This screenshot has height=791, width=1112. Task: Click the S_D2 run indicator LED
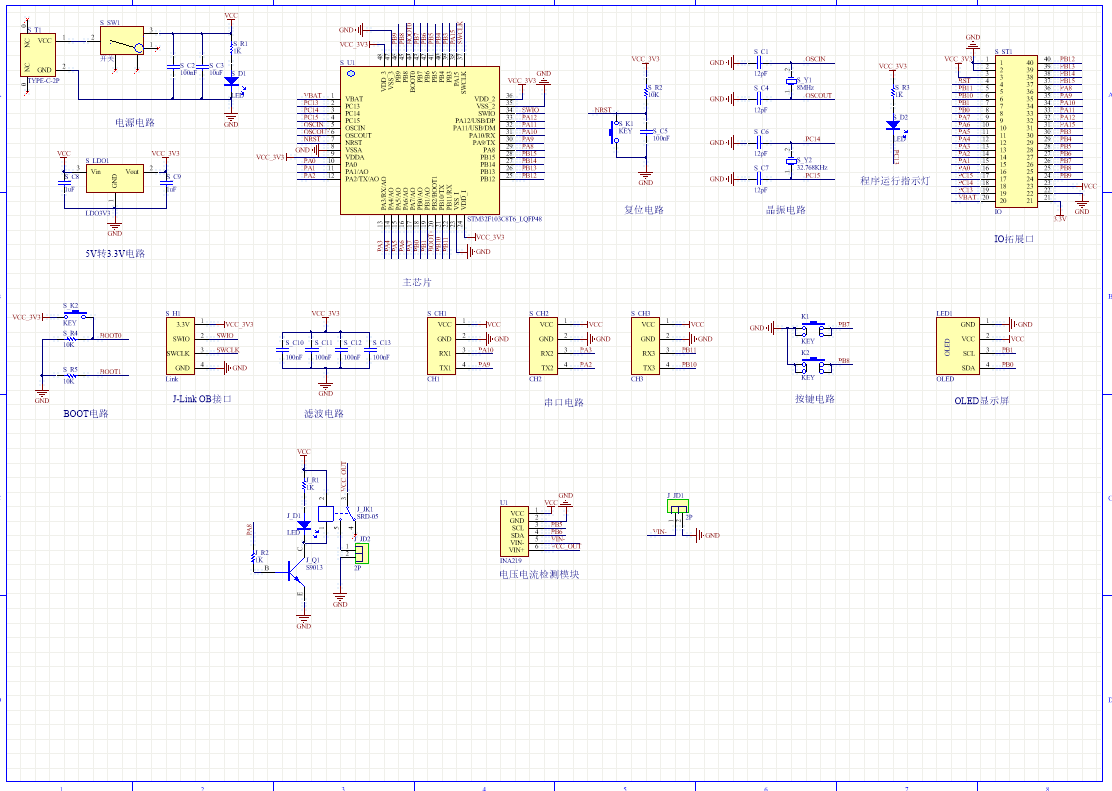[894, 126]
